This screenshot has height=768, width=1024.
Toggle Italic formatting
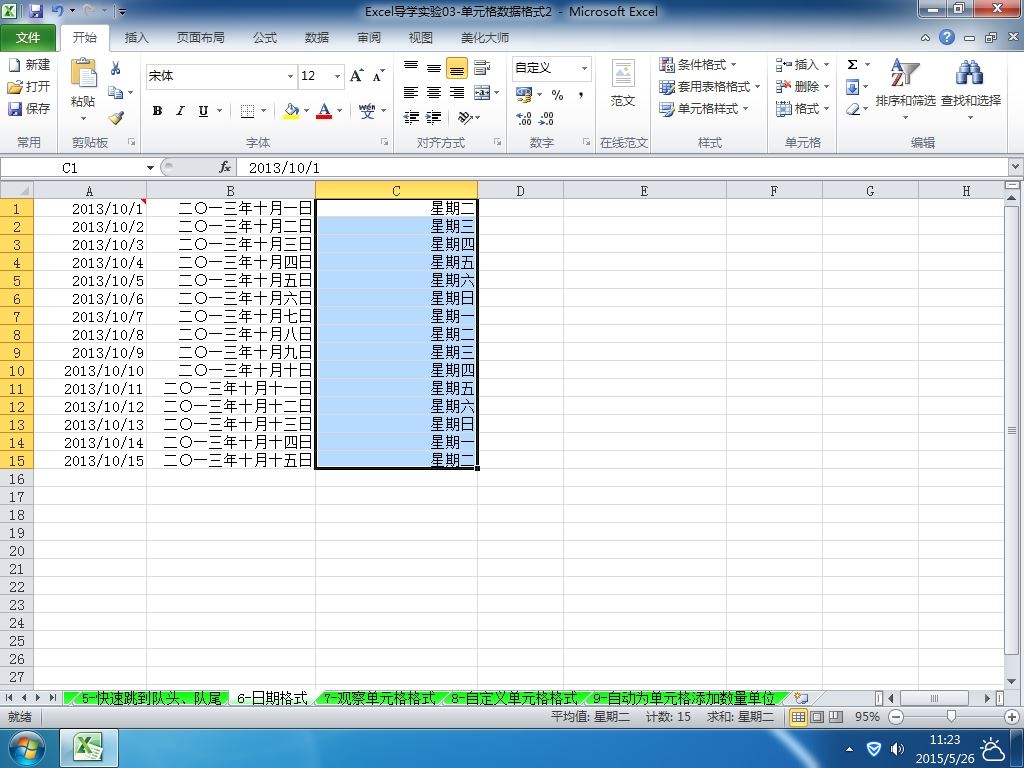coord(180,111)
